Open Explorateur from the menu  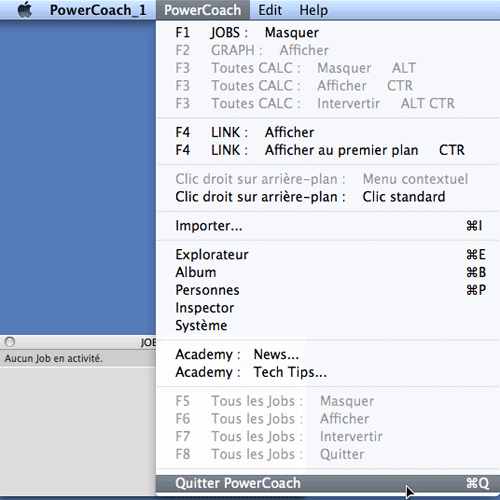[328, 255]
